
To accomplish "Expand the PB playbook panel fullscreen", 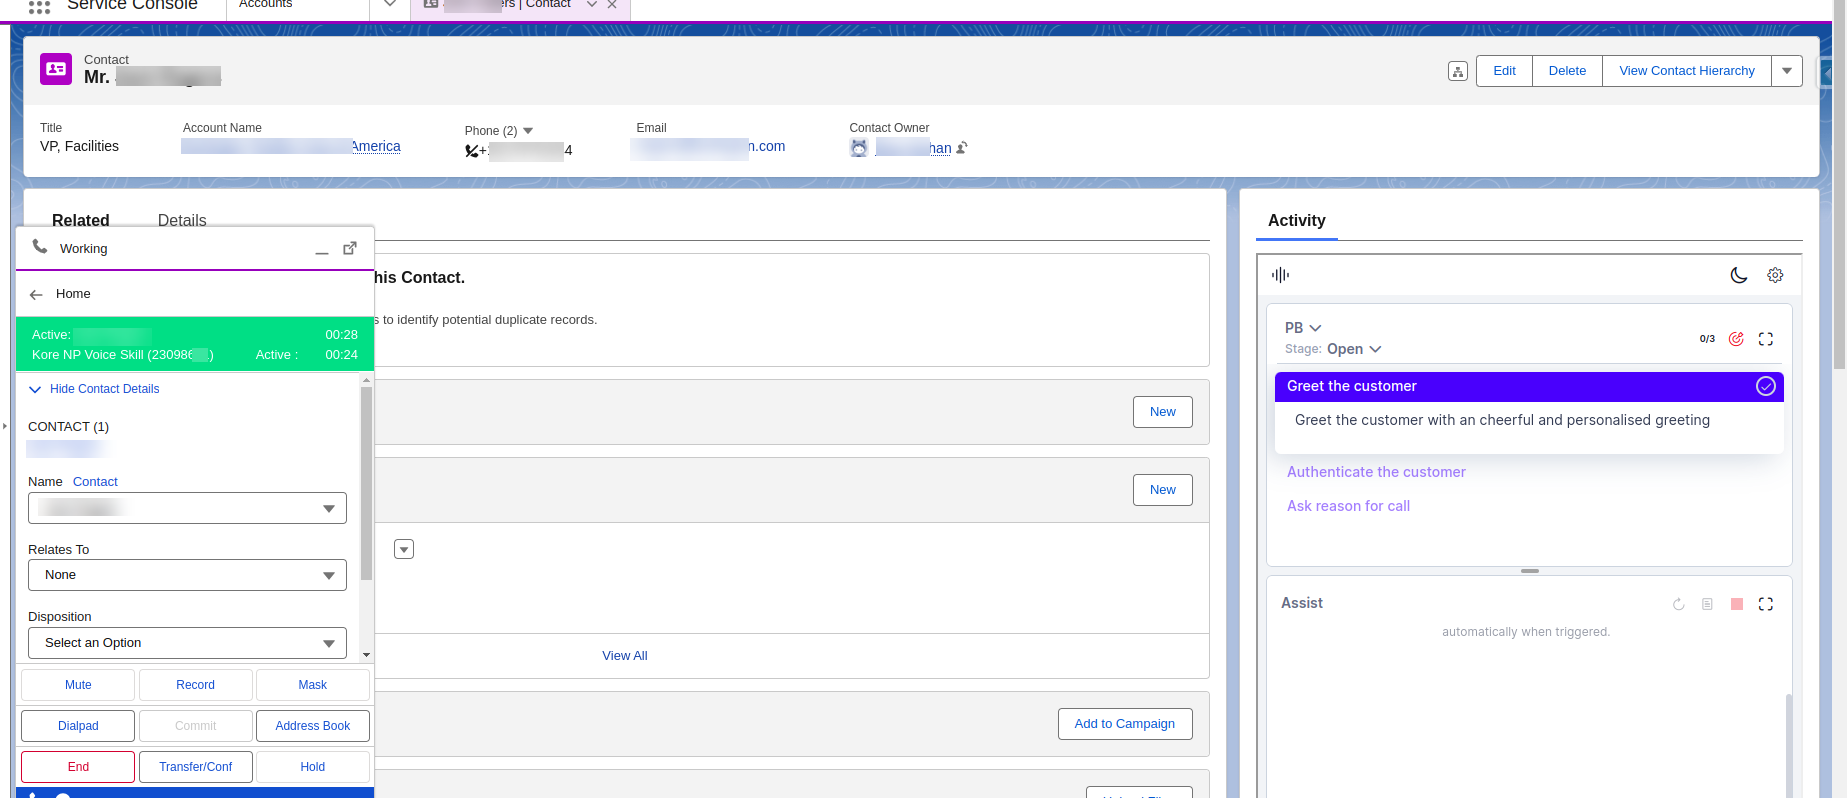I will point(1766,339).
